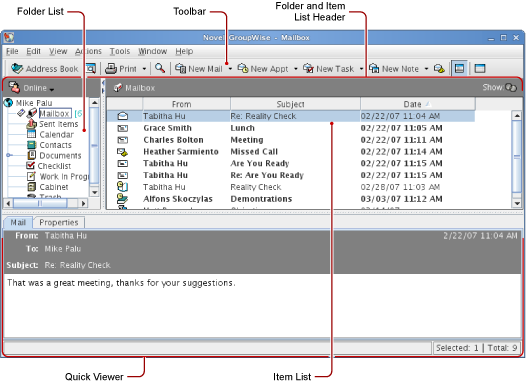This screenshot has height=383, width=526.
Task: Click the Print toolbar button
Action: (121, 69)
